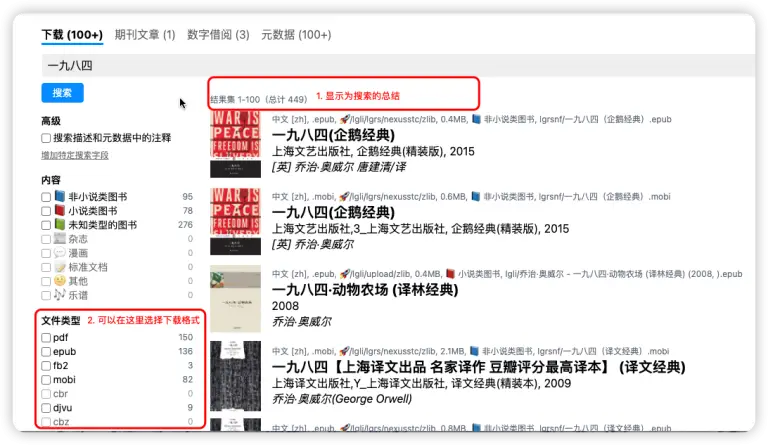Open the 增加特定搜索字段 link
Screen dimensions: 768x445
75,155
